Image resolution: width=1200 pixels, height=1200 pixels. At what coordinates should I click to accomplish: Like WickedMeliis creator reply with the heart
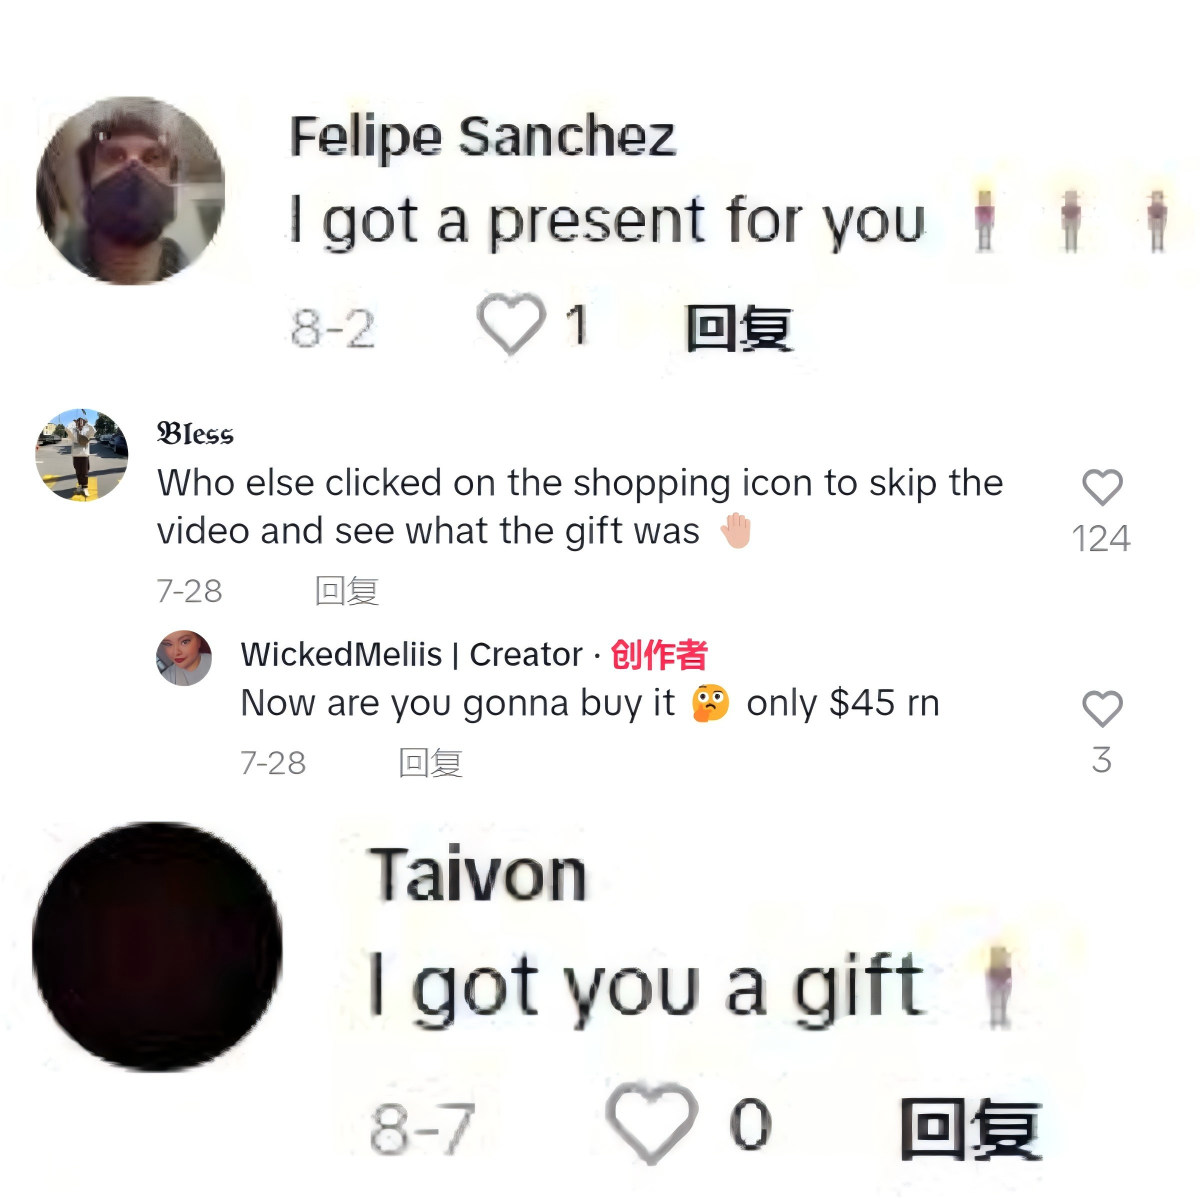pyautogui.click(x=1102, y=709)
